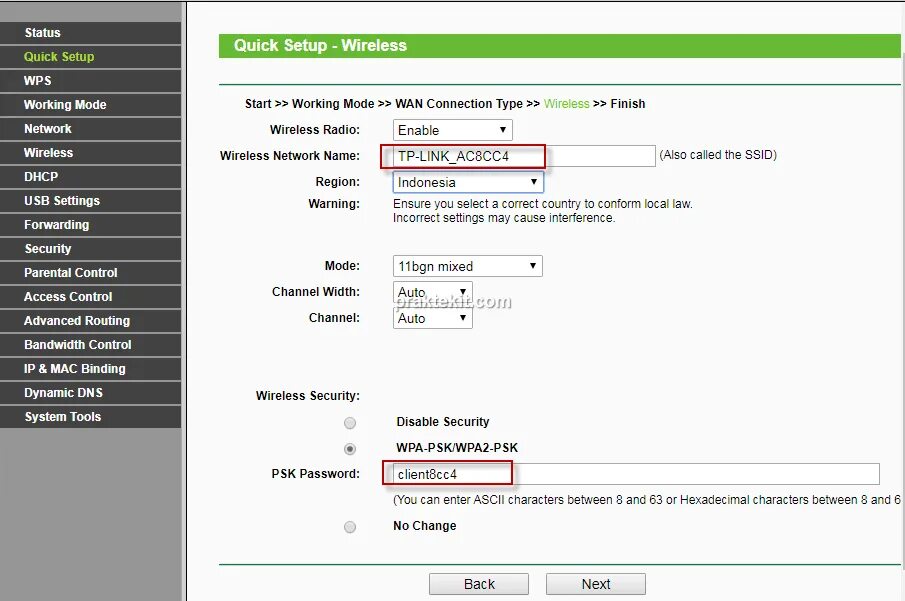Open the Network menu
The image size is (905, 601).
(x=90, y=129)
